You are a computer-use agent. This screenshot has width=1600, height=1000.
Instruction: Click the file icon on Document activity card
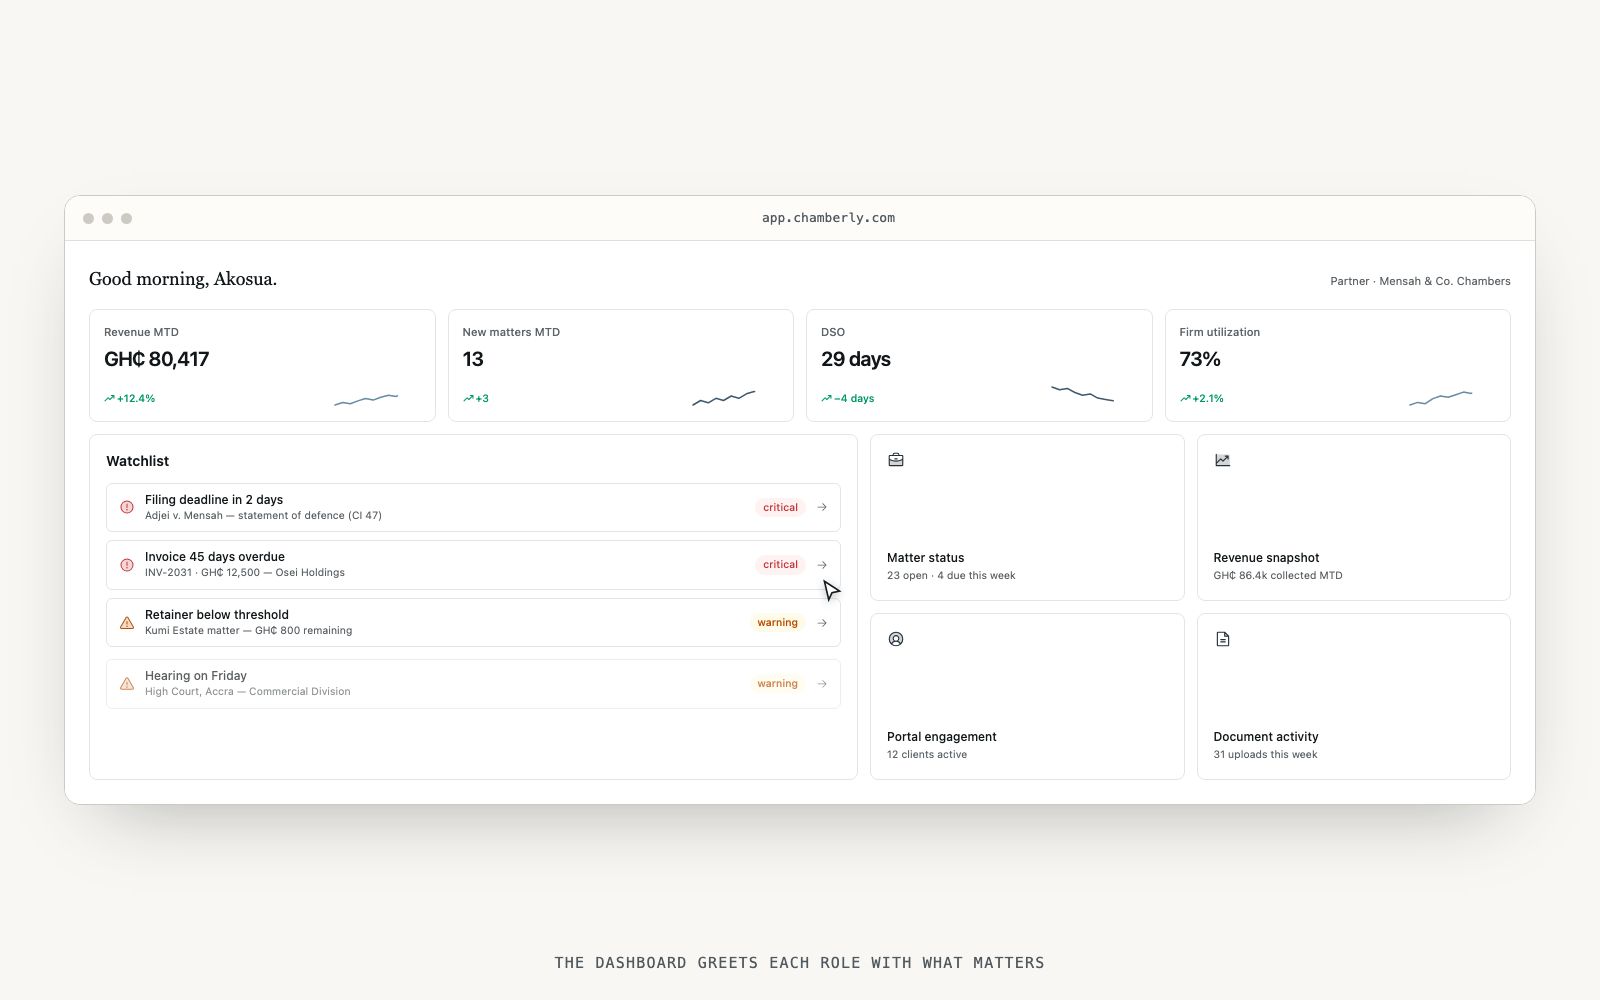(x=1222, y=639)
